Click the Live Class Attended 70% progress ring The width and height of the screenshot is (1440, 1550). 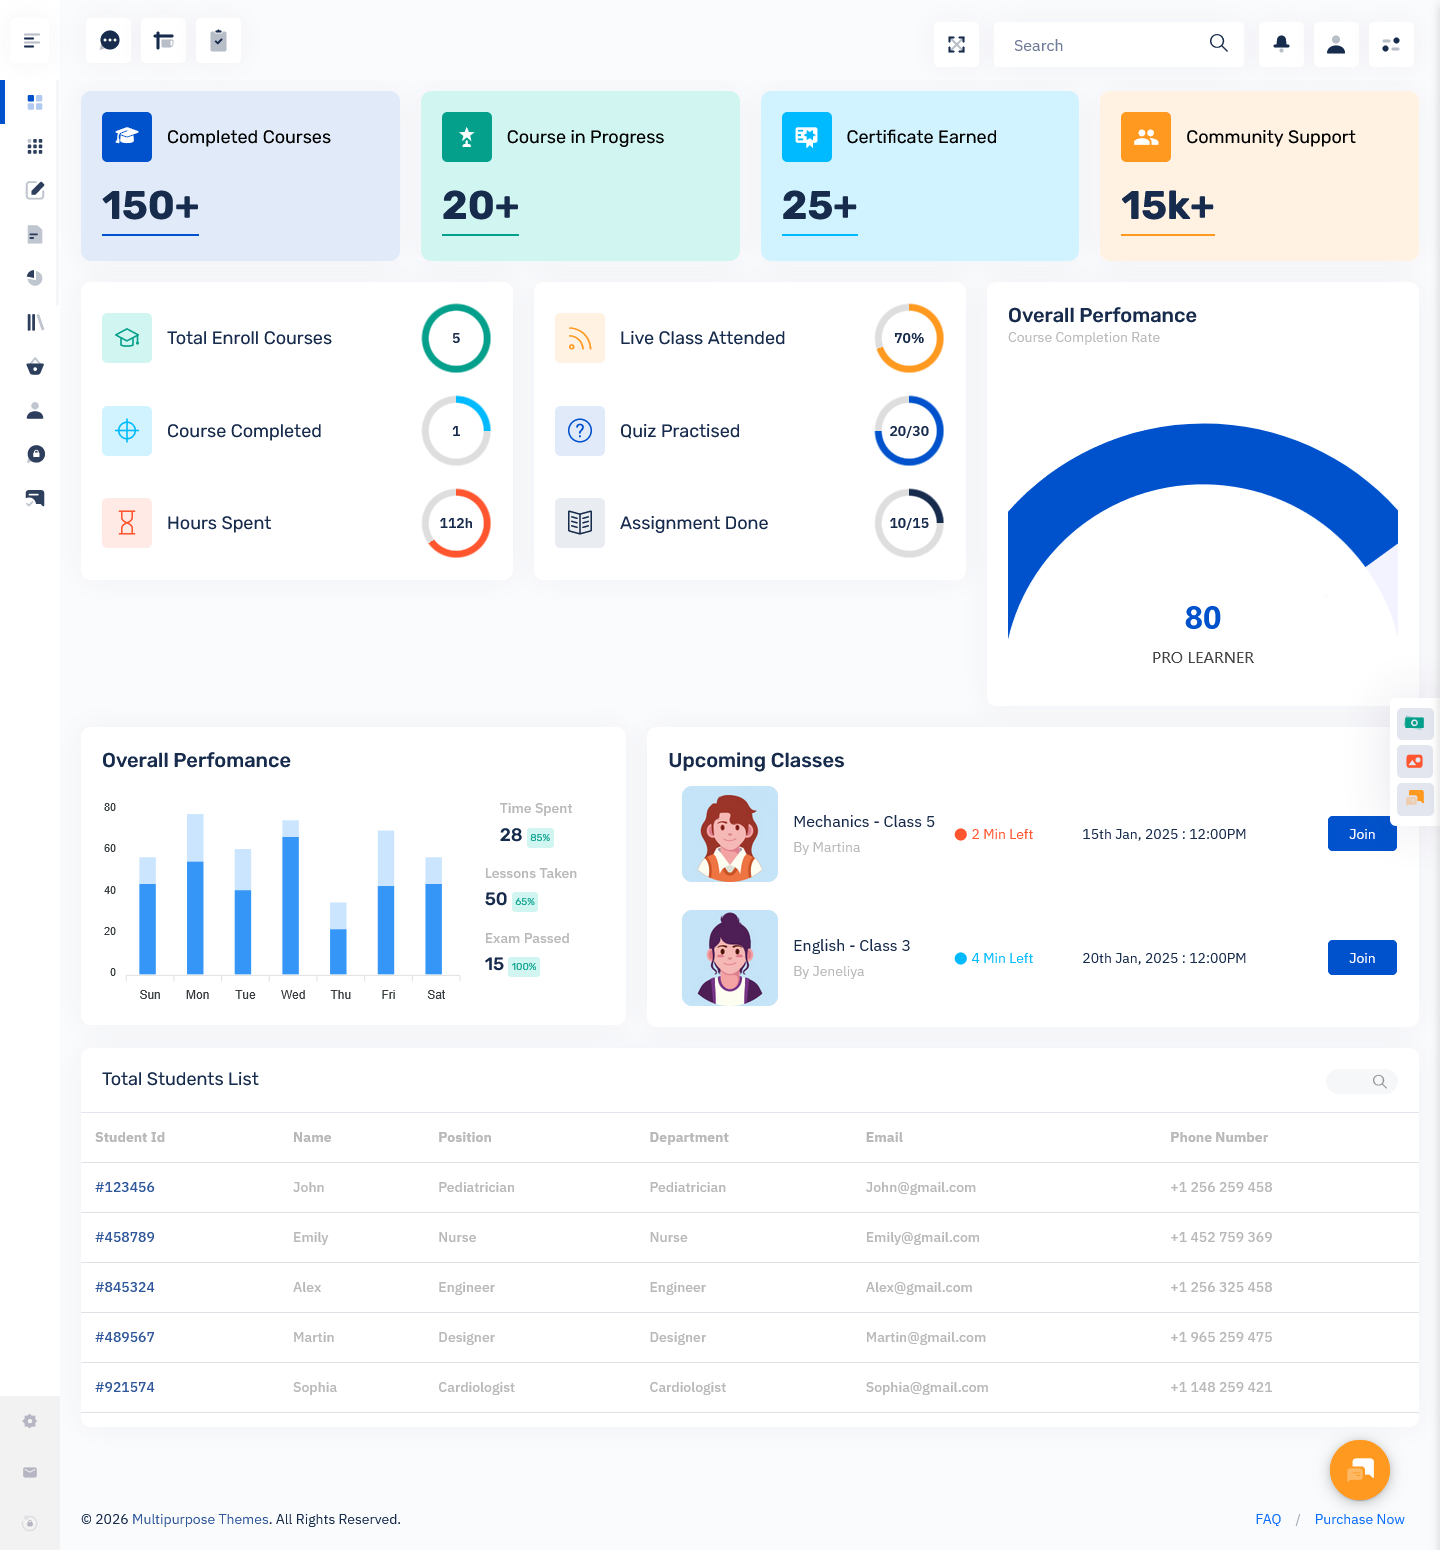[909, 338]
